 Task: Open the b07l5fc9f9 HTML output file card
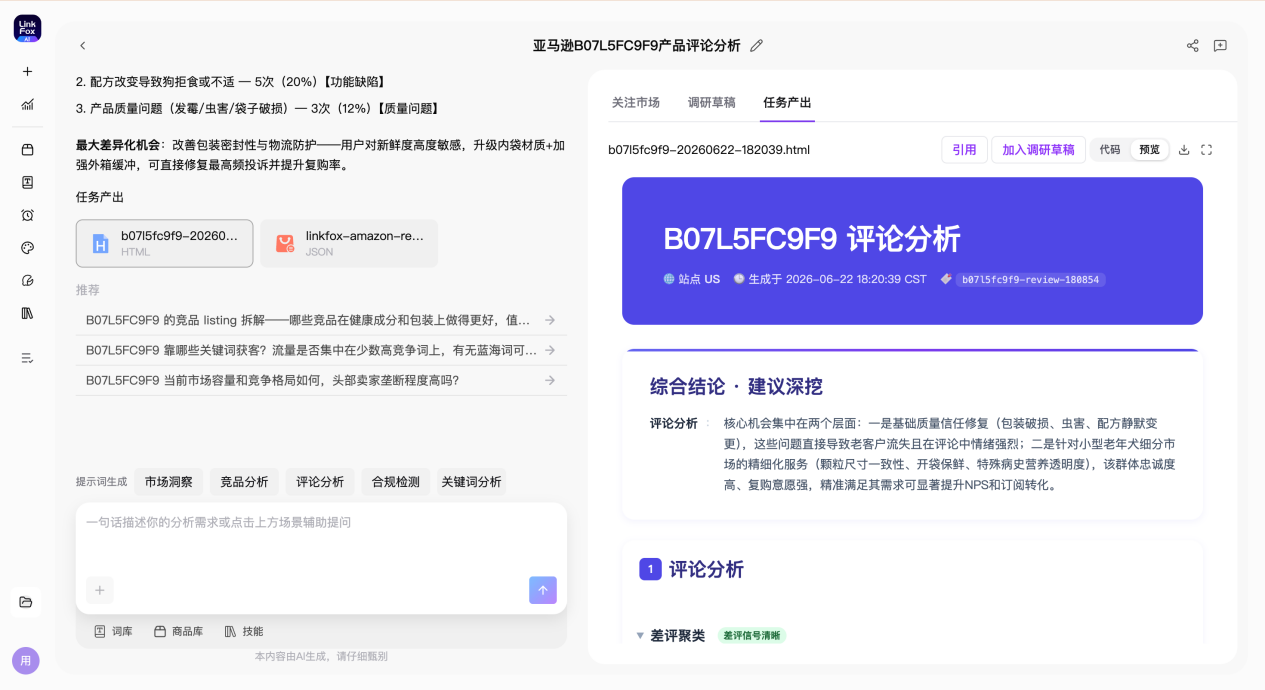(165, 244)
